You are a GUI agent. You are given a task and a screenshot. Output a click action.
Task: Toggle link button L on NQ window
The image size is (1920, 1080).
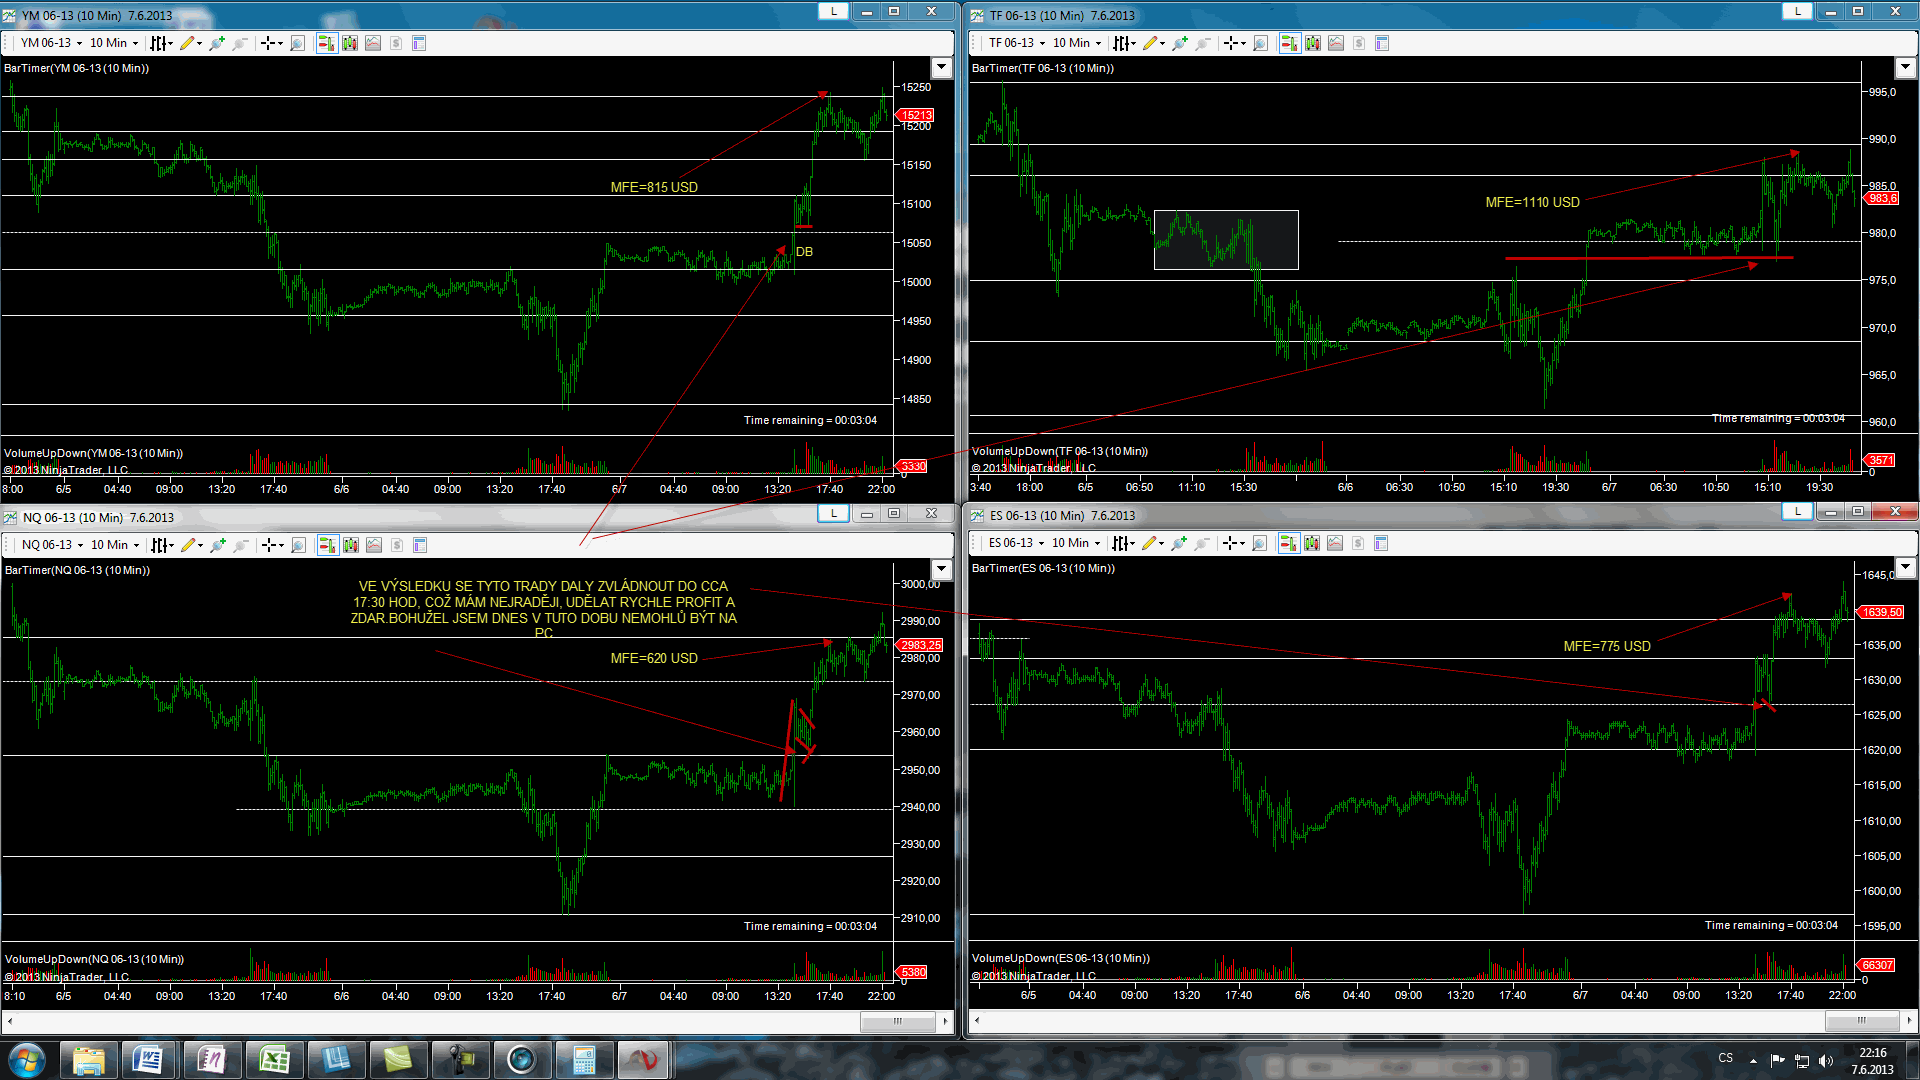pyautogui.click(x=833, y=514)
